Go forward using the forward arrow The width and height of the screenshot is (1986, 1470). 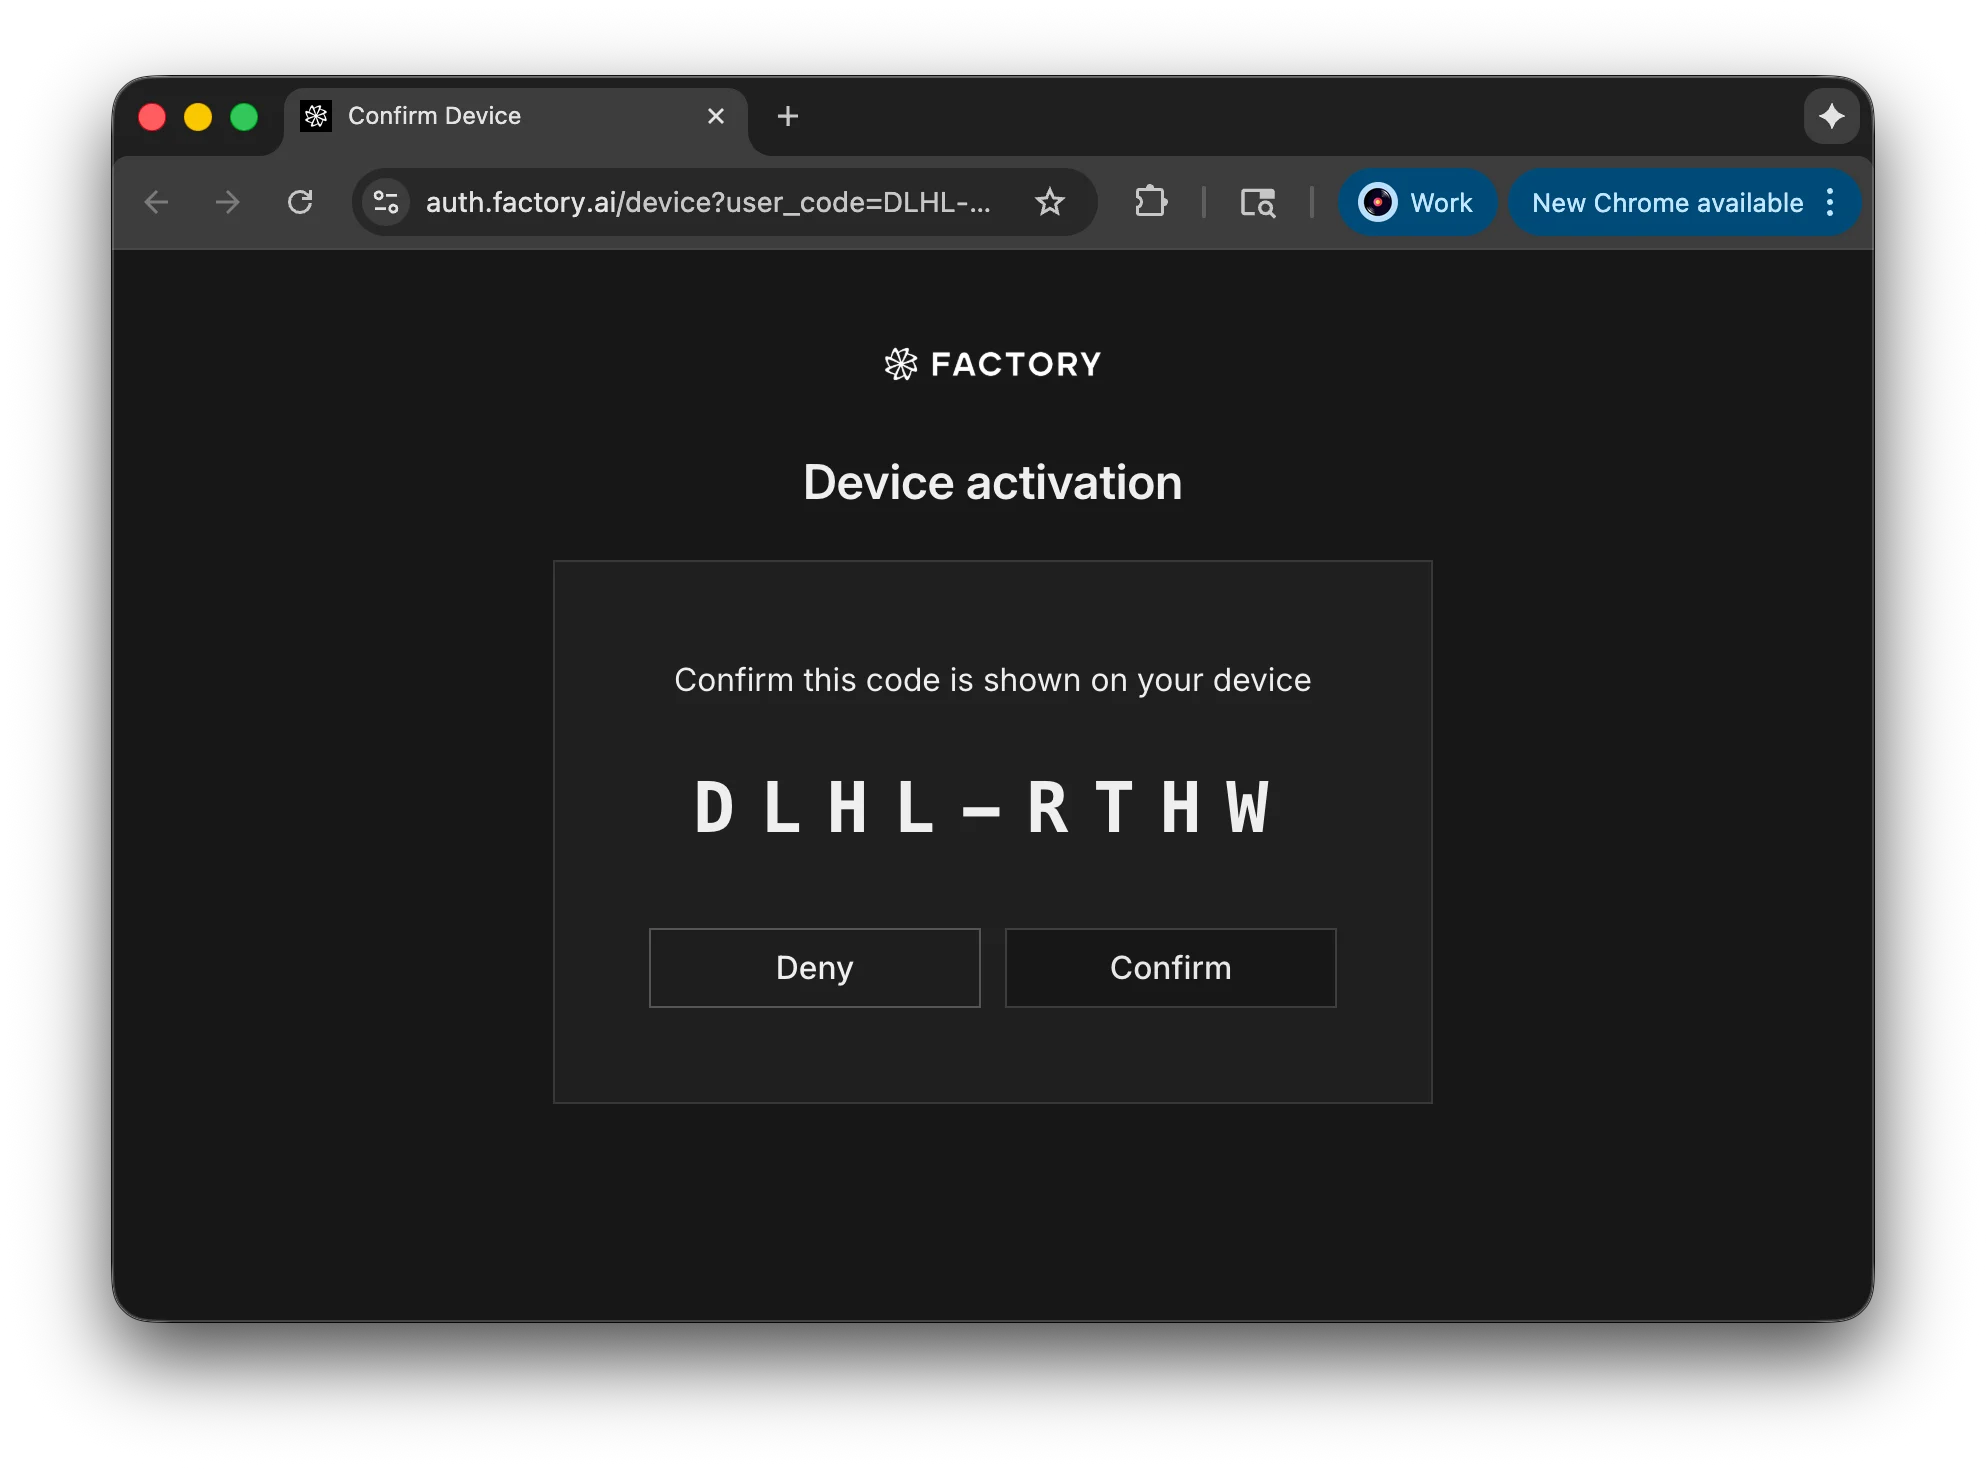(x=228, y=202)
